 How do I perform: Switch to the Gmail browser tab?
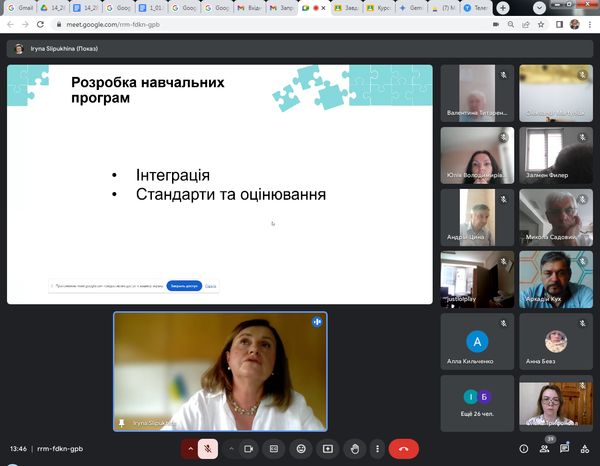22,7
